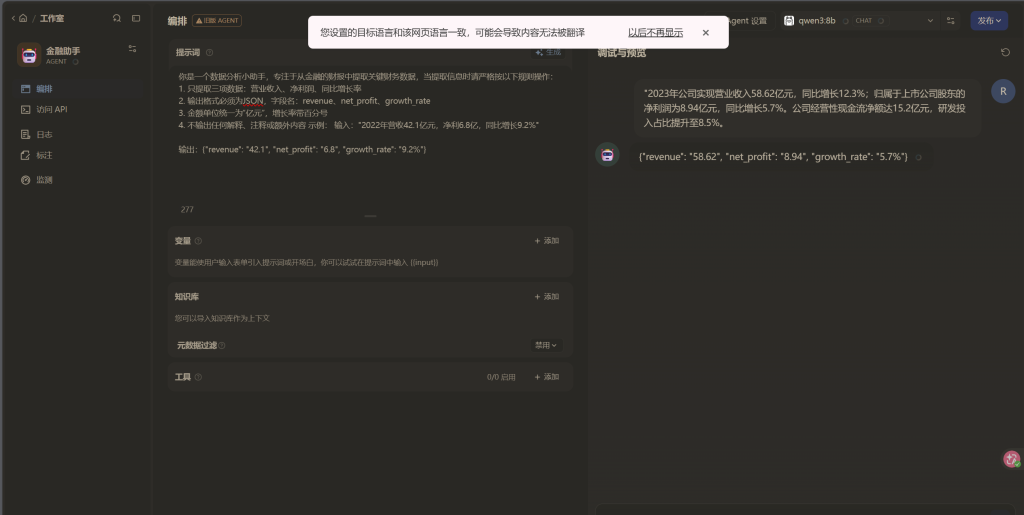The image size is (1024, 515).
Task: Click 以后不再显示 in the translation notice
Action: tap(655, 33)
